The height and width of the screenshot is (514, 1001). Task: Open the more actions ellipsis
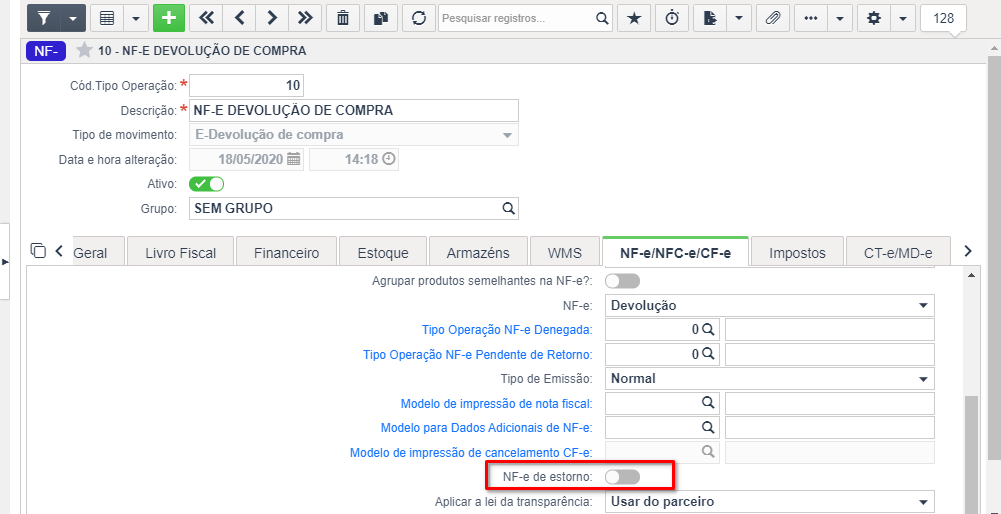pos(811,19)
